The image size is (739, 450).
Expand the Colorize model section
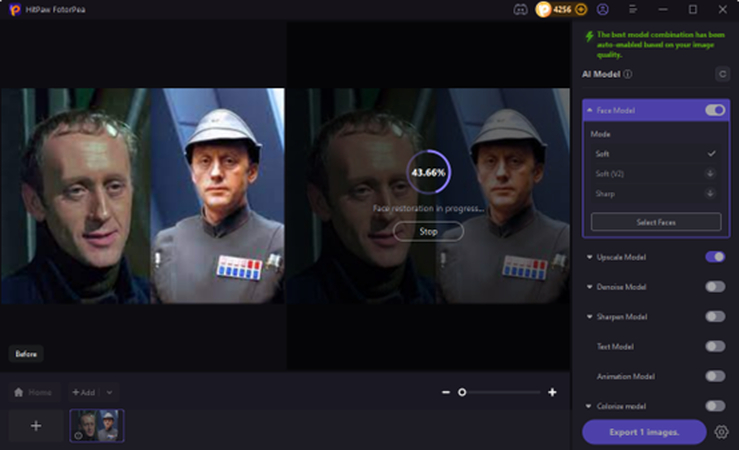[589, 406]
